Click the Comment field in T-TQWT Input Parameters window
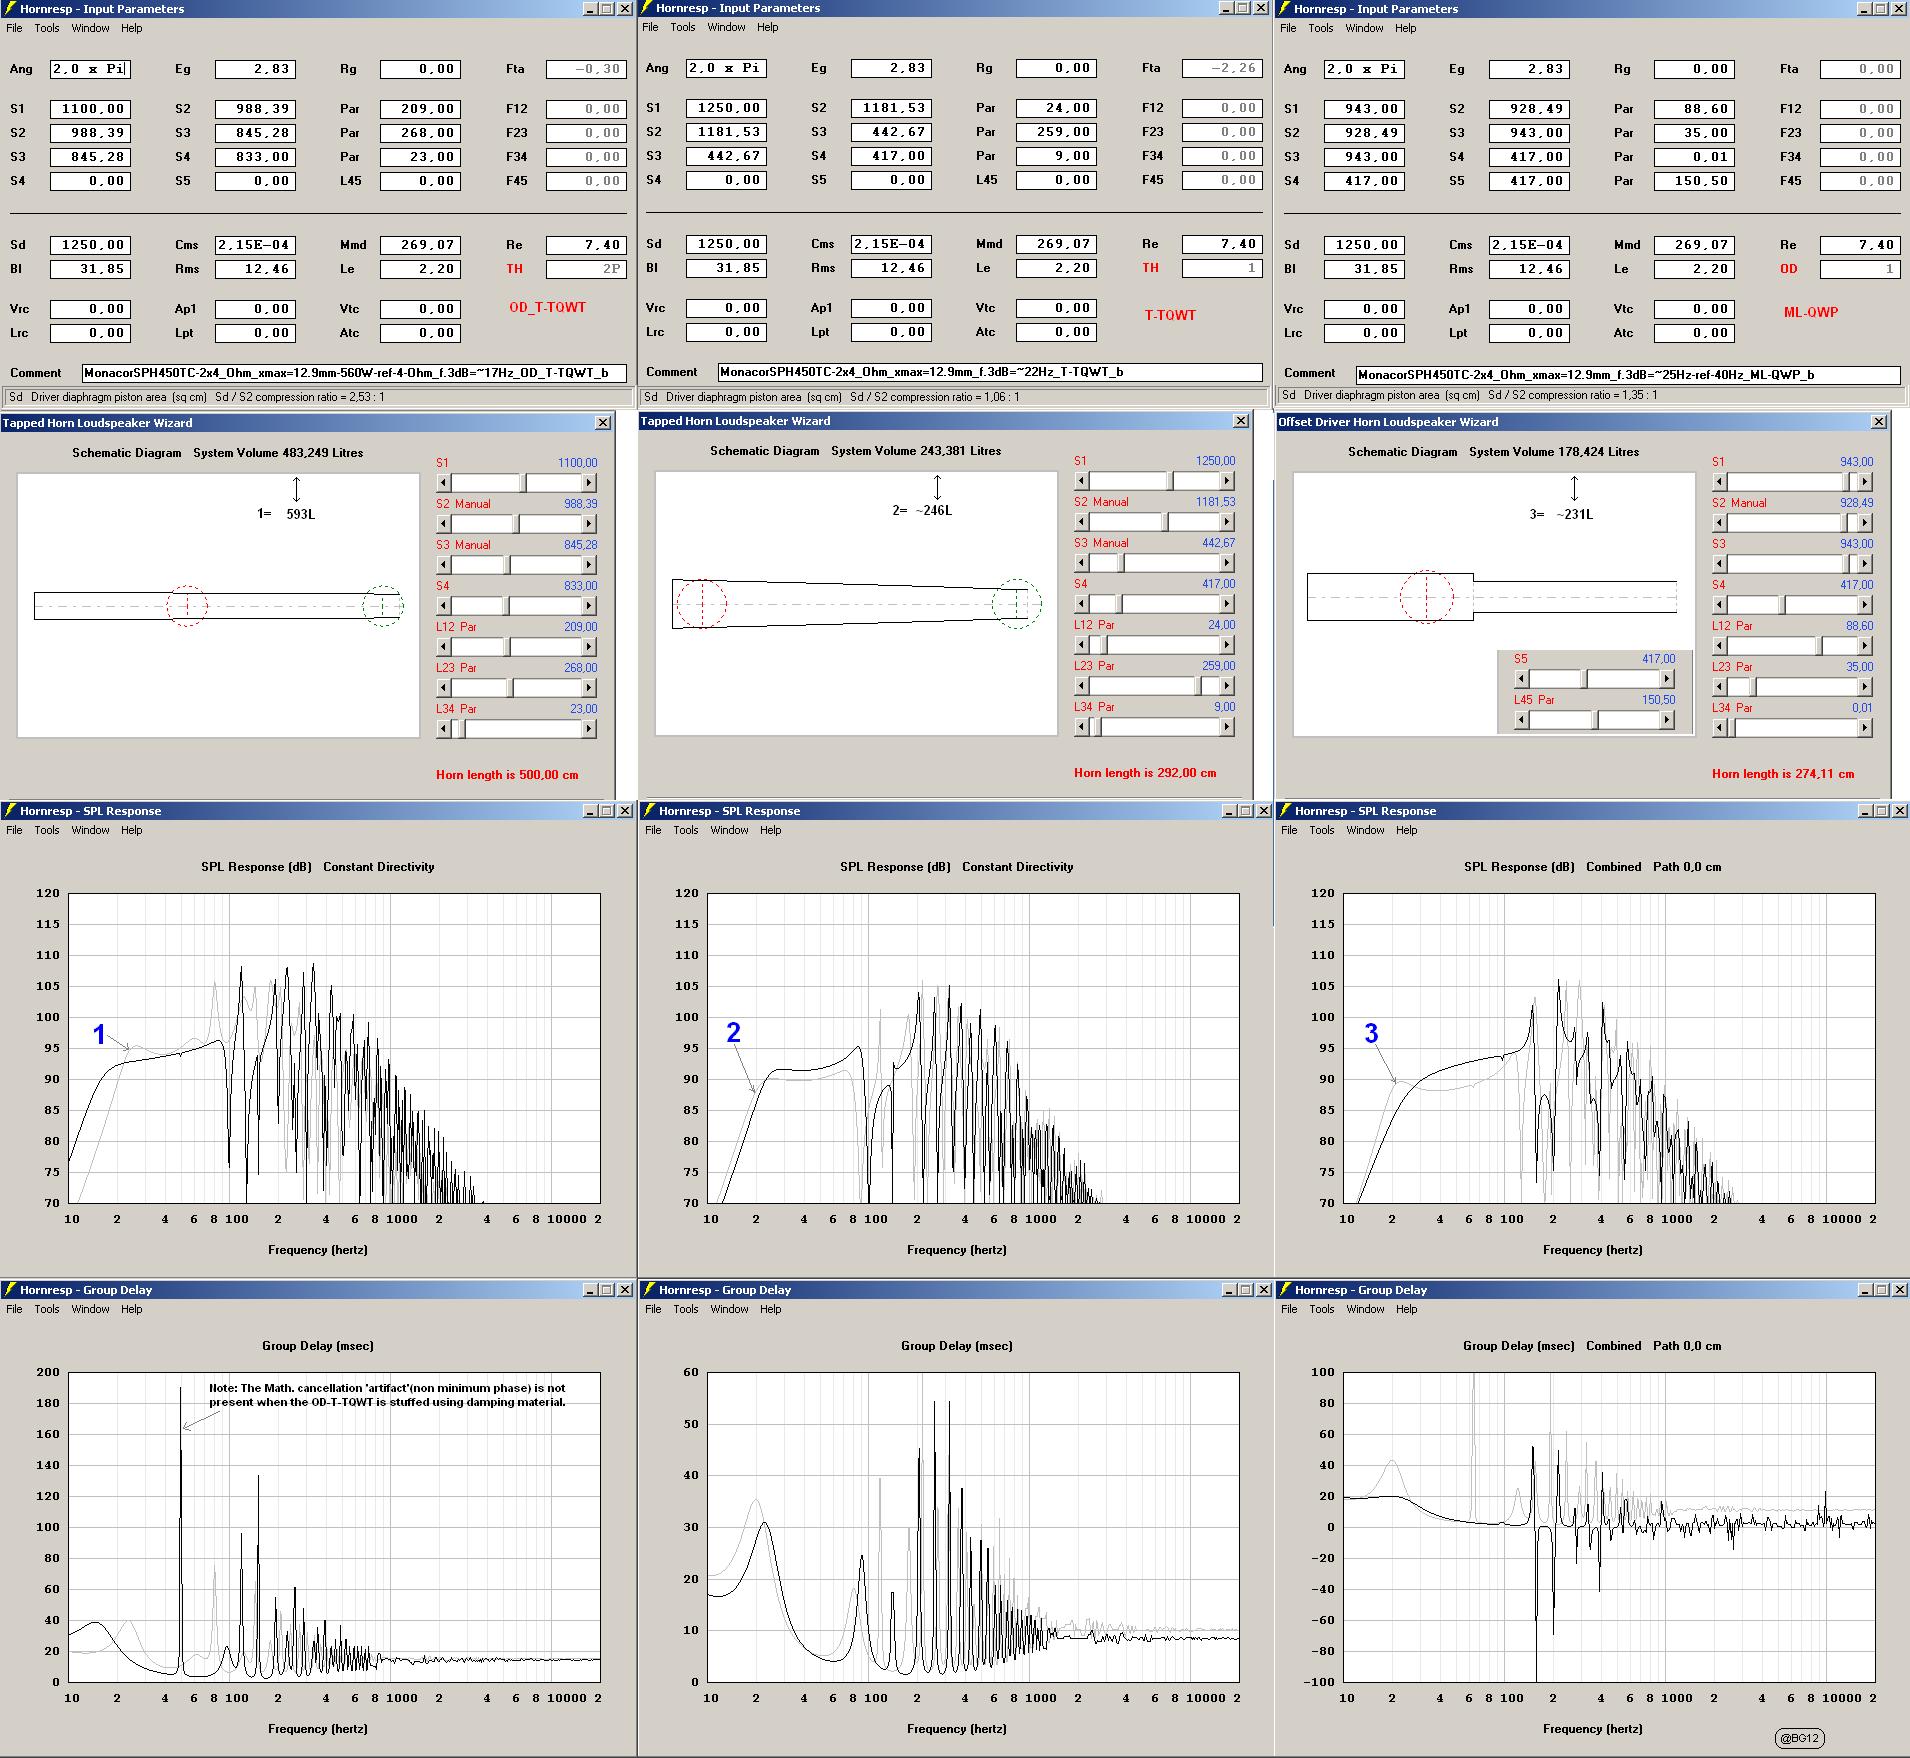 pos(990,372)
